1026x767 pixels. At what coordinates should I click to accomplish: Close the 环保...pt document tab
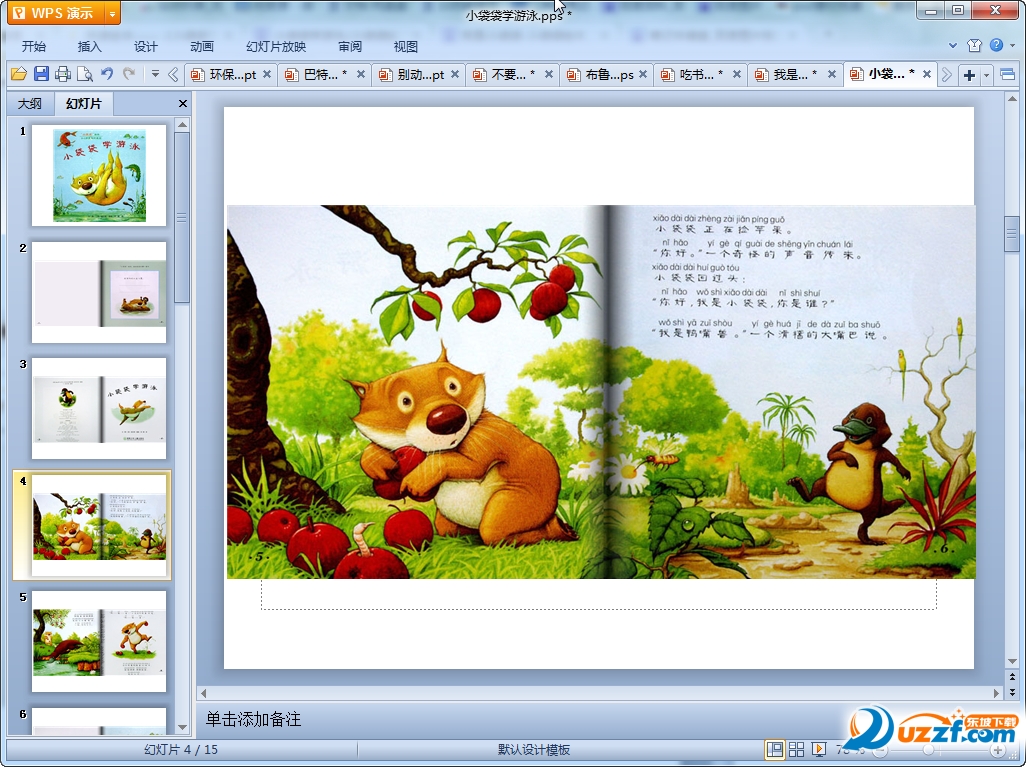(x=267, y=75)
